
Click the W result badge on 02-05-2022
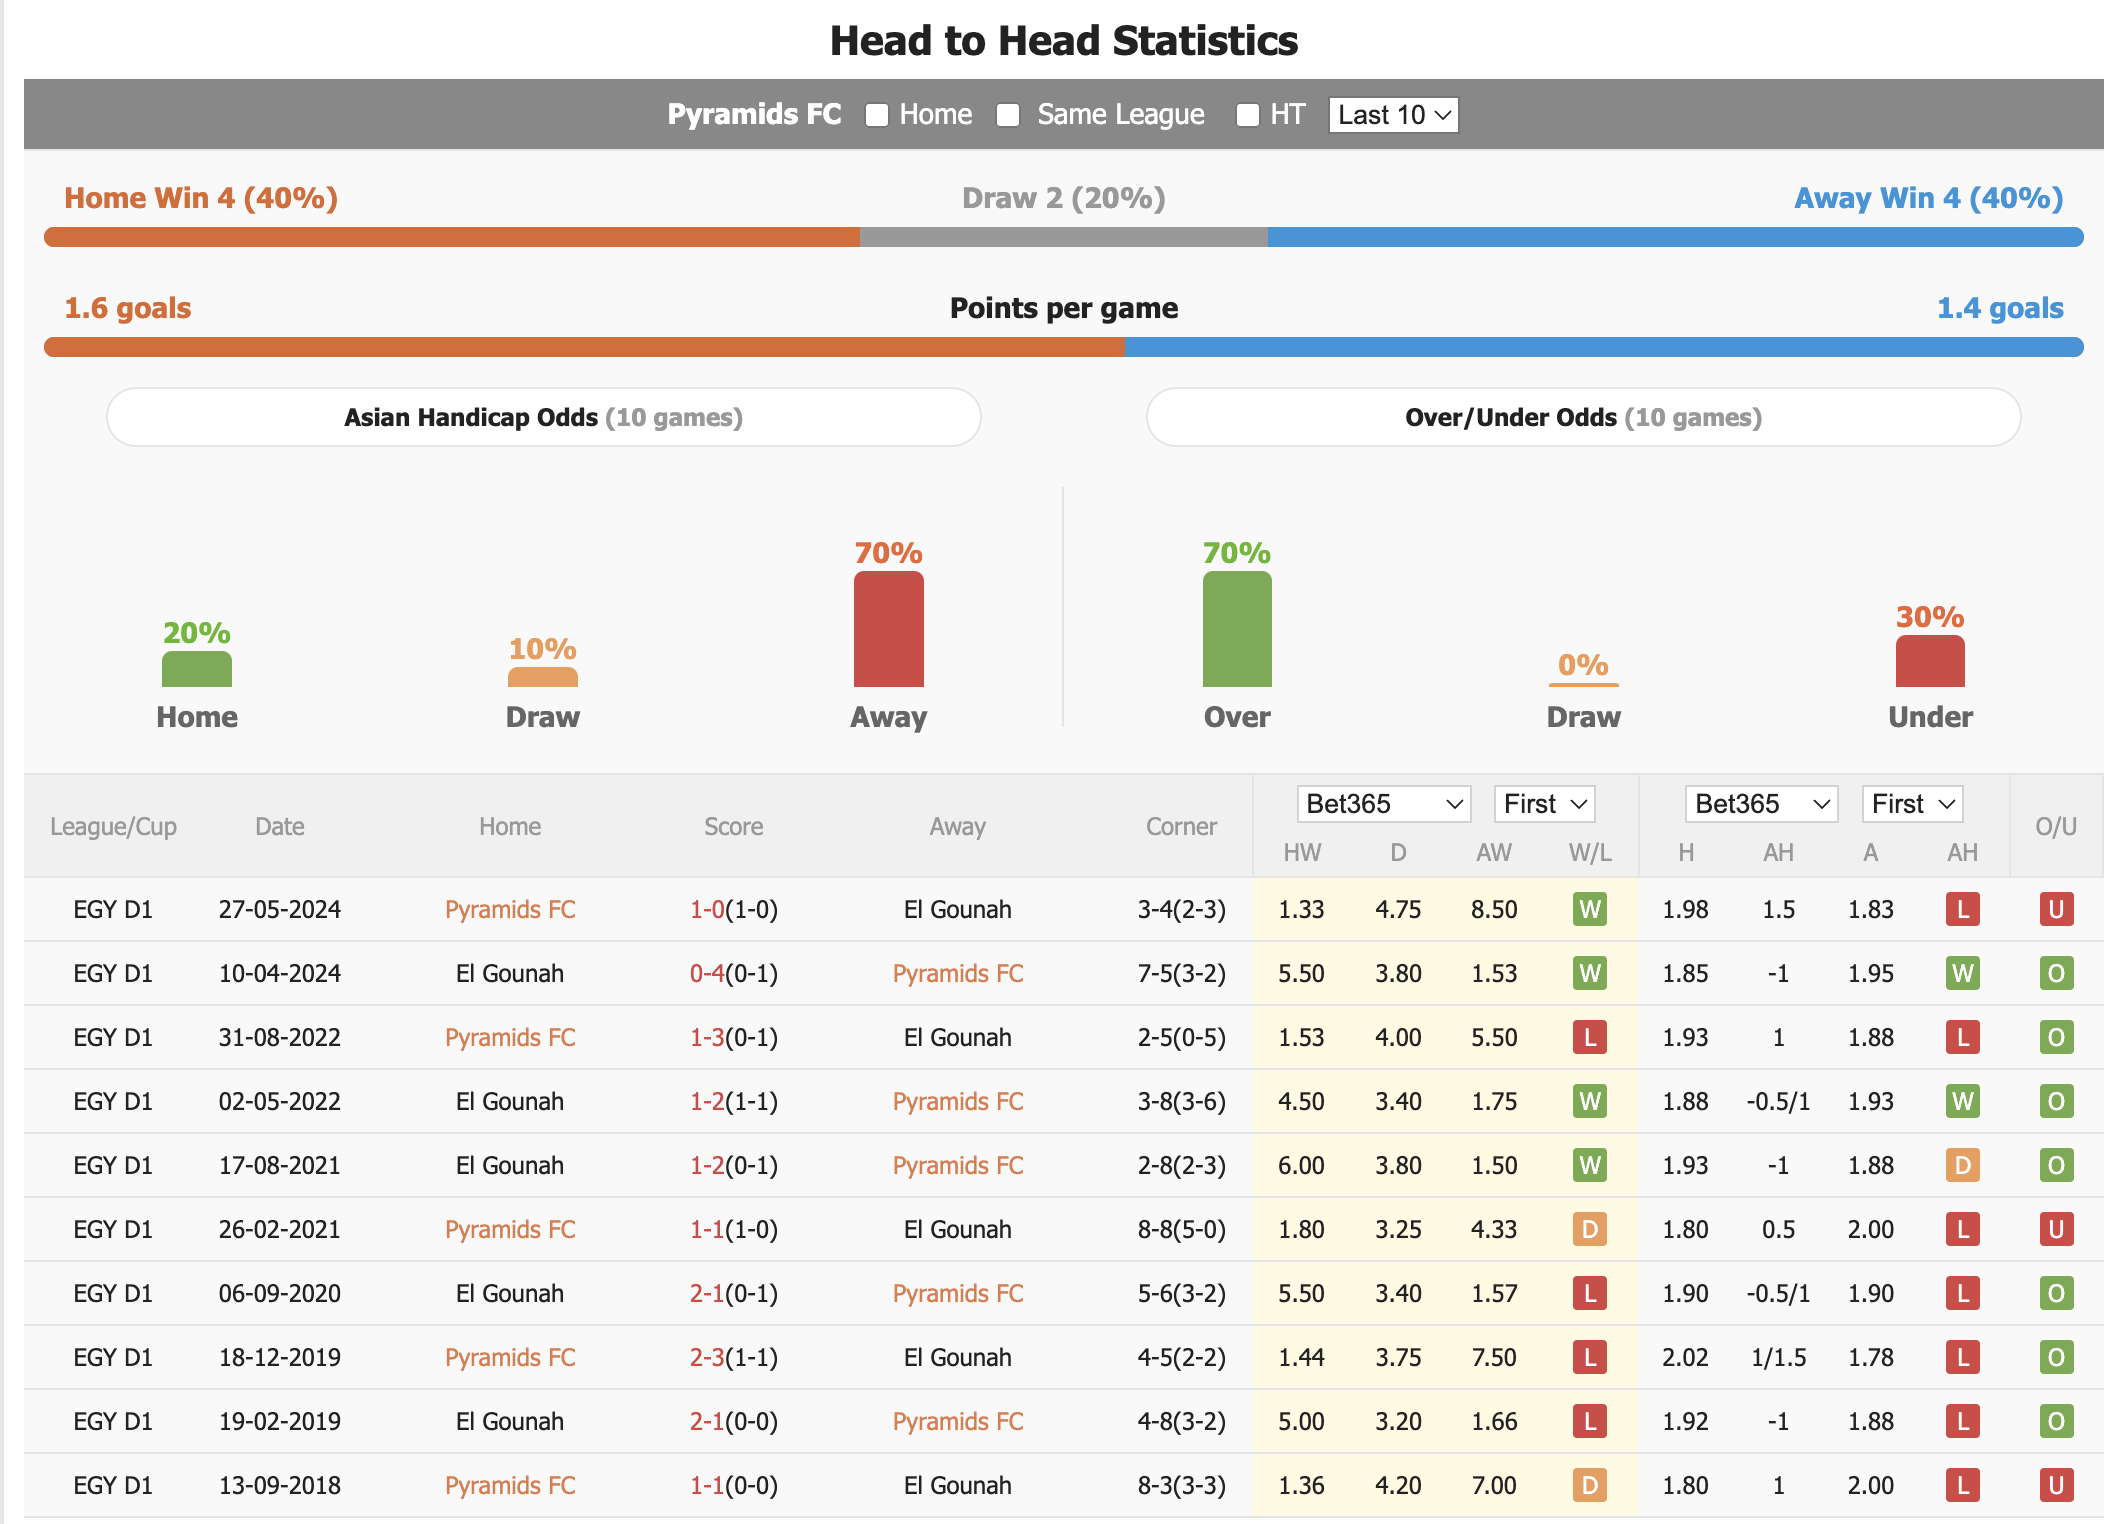click(1590, 1101)
